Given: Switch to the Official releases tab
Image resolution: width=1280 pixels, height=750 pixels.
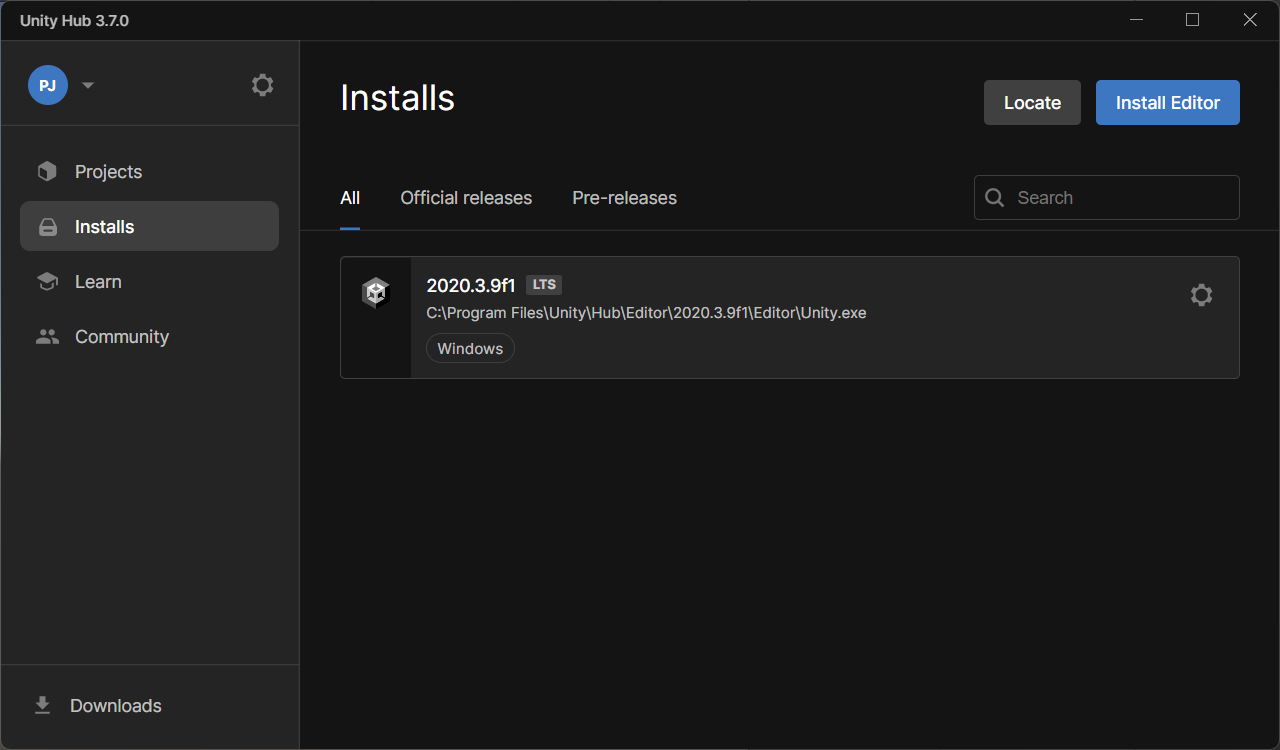Looking at the screenshot, I should tap(466, 198).
